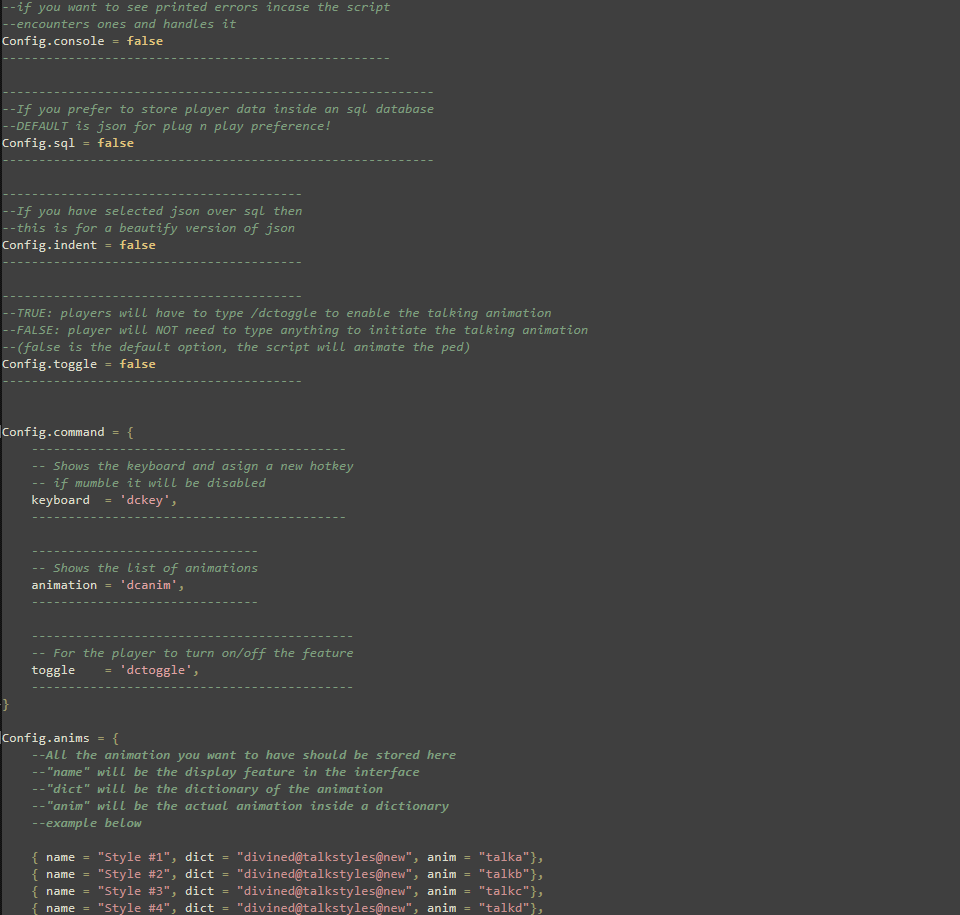Click 'Shows the list of animations' comment
Image resolution: width=960 pixels, height=915 pixels.
tap(144, 568)
